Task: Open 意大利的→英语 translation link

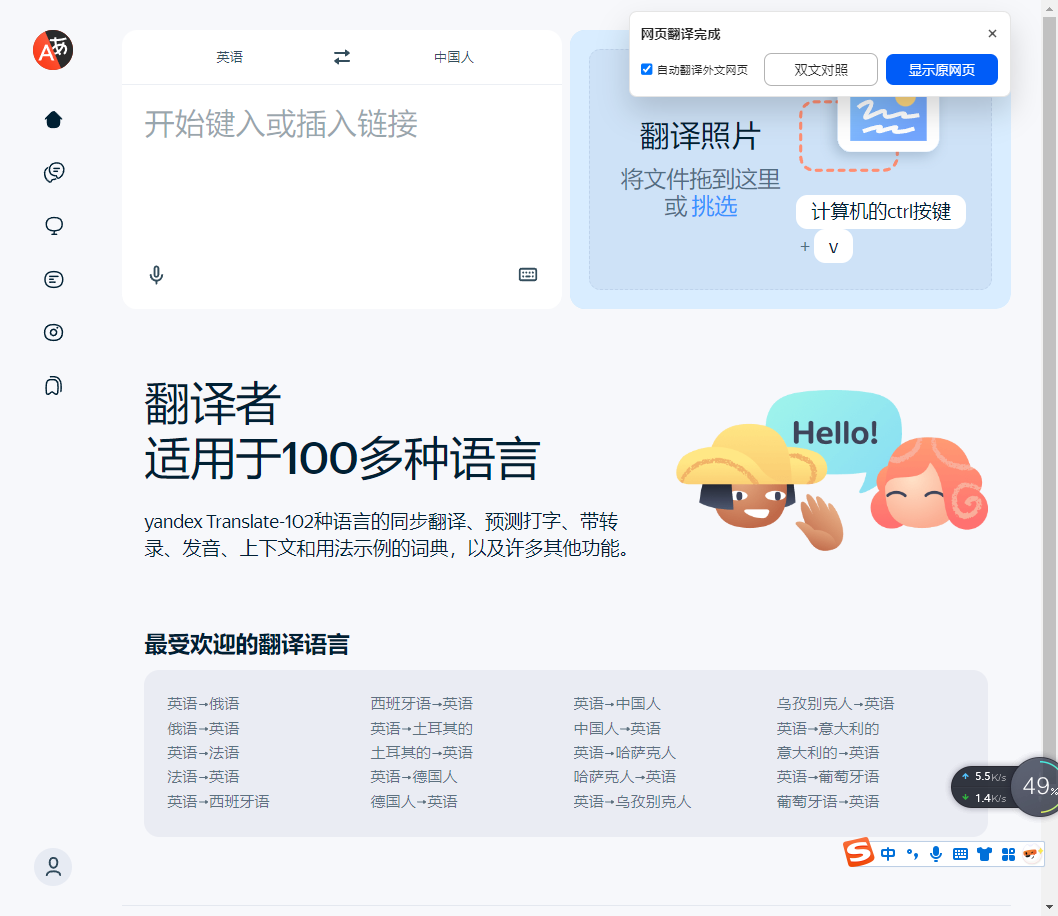Action: pos(828,753)
